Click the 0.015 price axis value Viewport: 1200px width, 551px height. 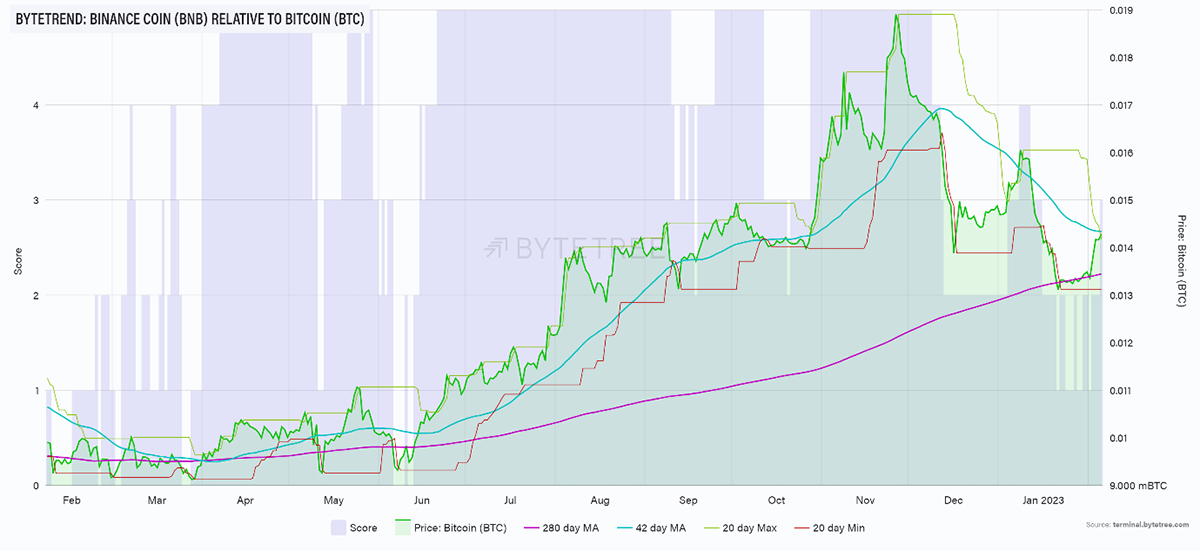click(1122, 200)
